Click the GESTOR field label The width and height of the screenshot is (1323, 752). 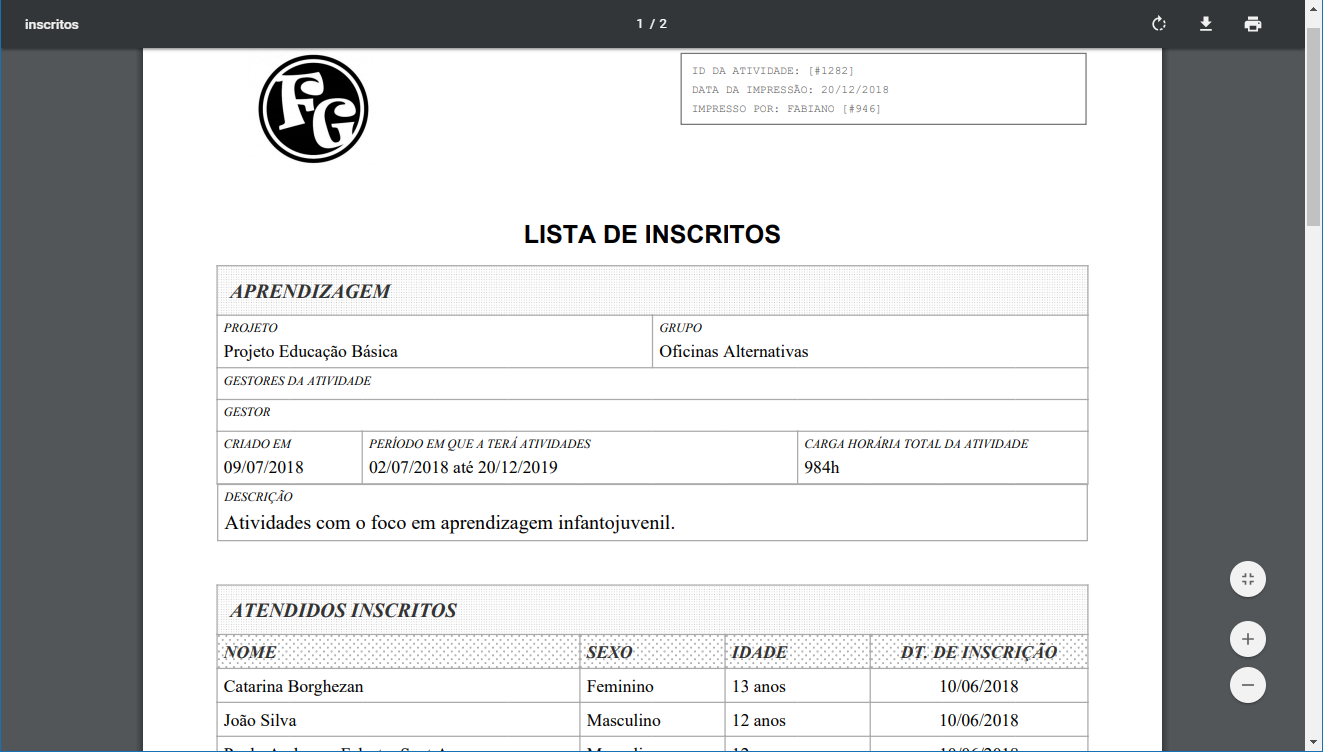pos(247,412)
